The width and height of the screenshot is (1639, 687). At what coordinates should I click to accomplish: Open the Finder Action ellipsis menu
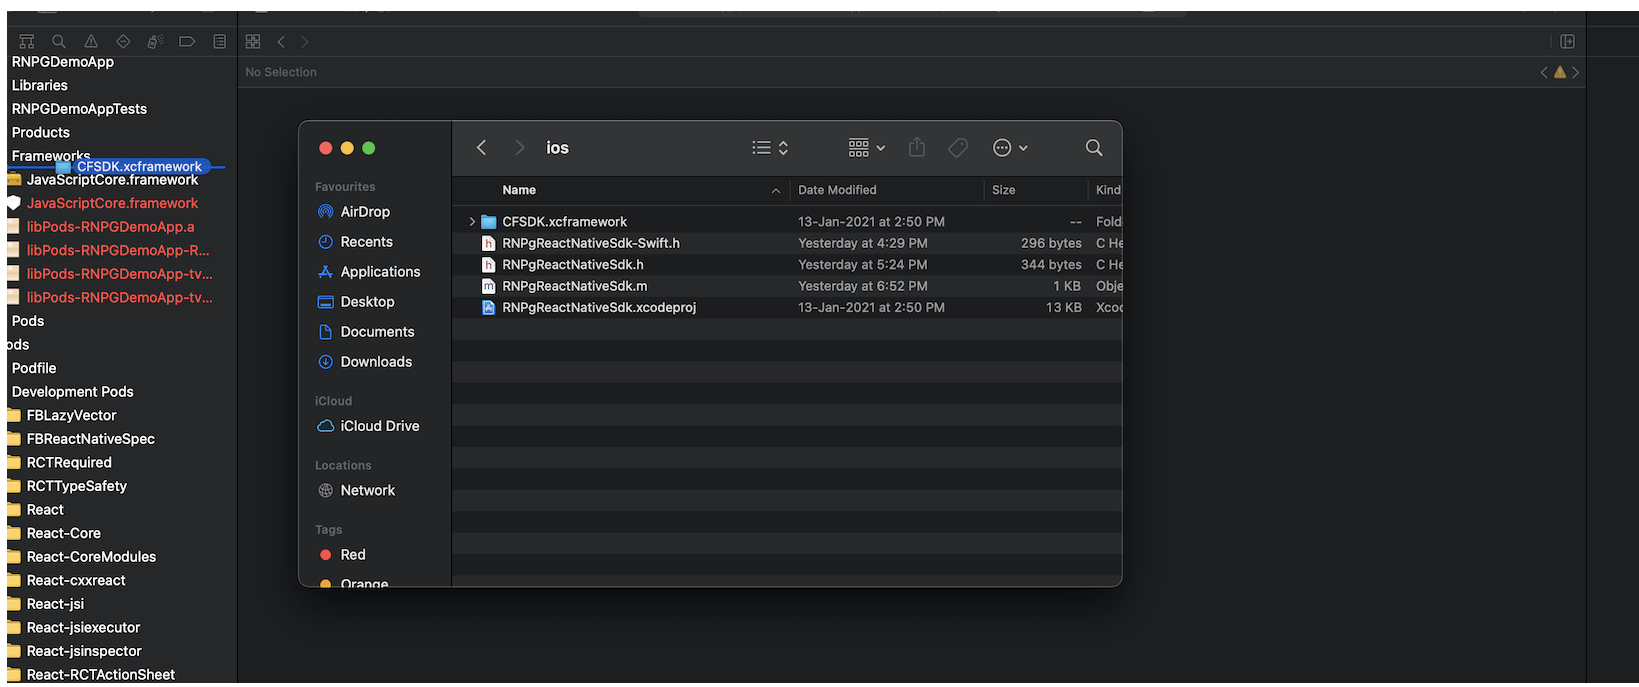click(x=1010, y=148)
